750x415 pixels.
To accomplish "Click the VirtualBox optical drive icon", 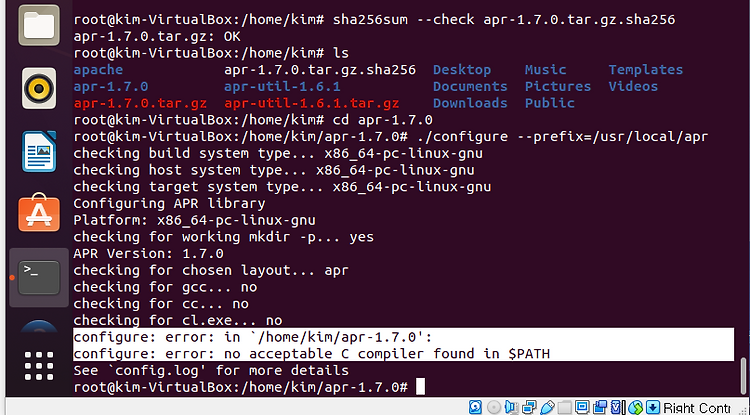I will 494,407.
